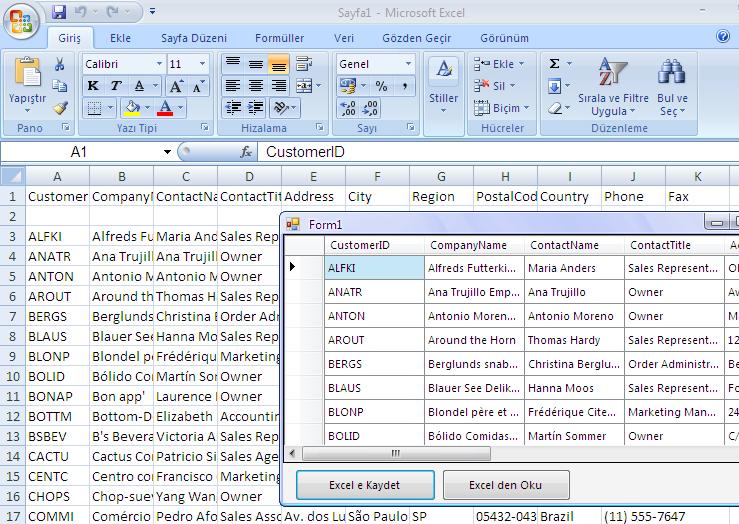Click Excel e Kaydet button in Form1
The height and width of the screenshot is (524, 739).
[x=365, y=485]
